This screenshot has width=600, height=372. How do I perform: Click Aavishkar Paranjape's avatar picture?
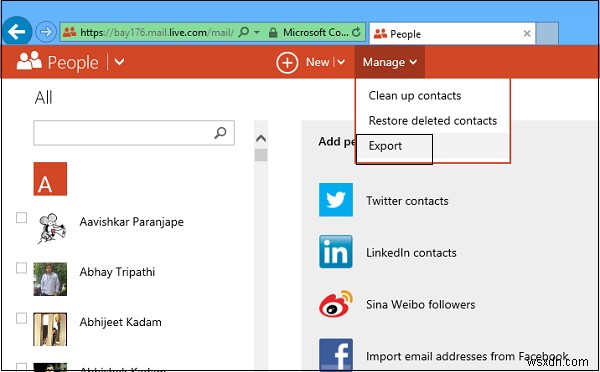pos(52,228)
